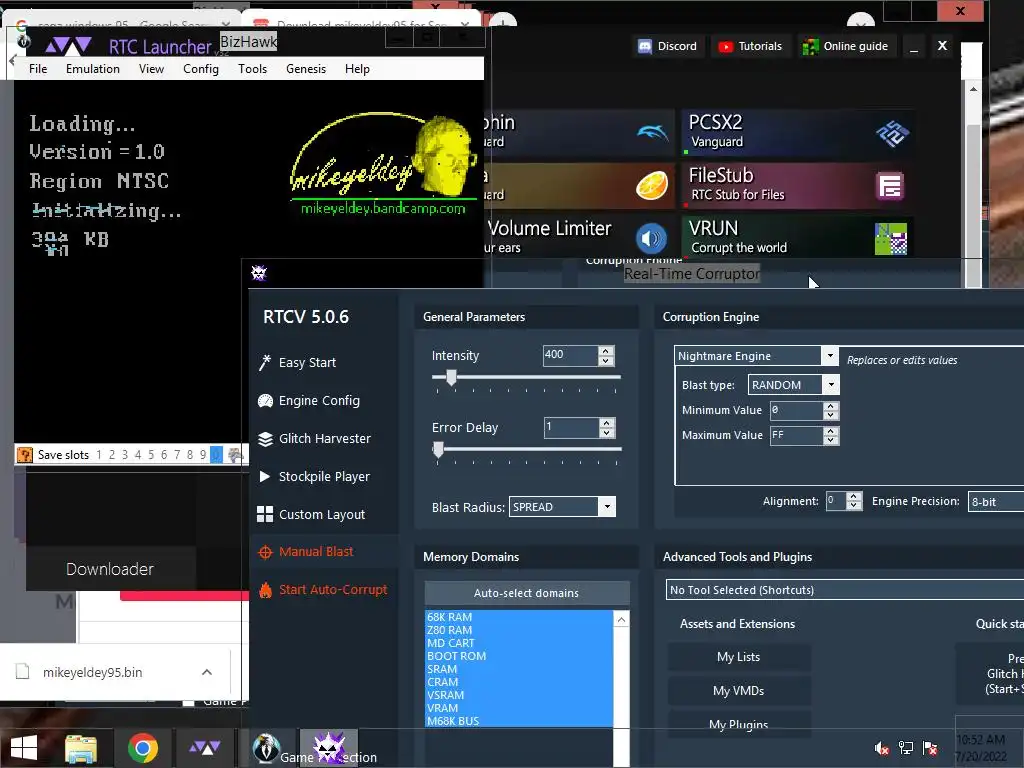Open Windows Start menu
Image resolution: width=1024 pixels, height=768 pixels.
pos(24,748)
